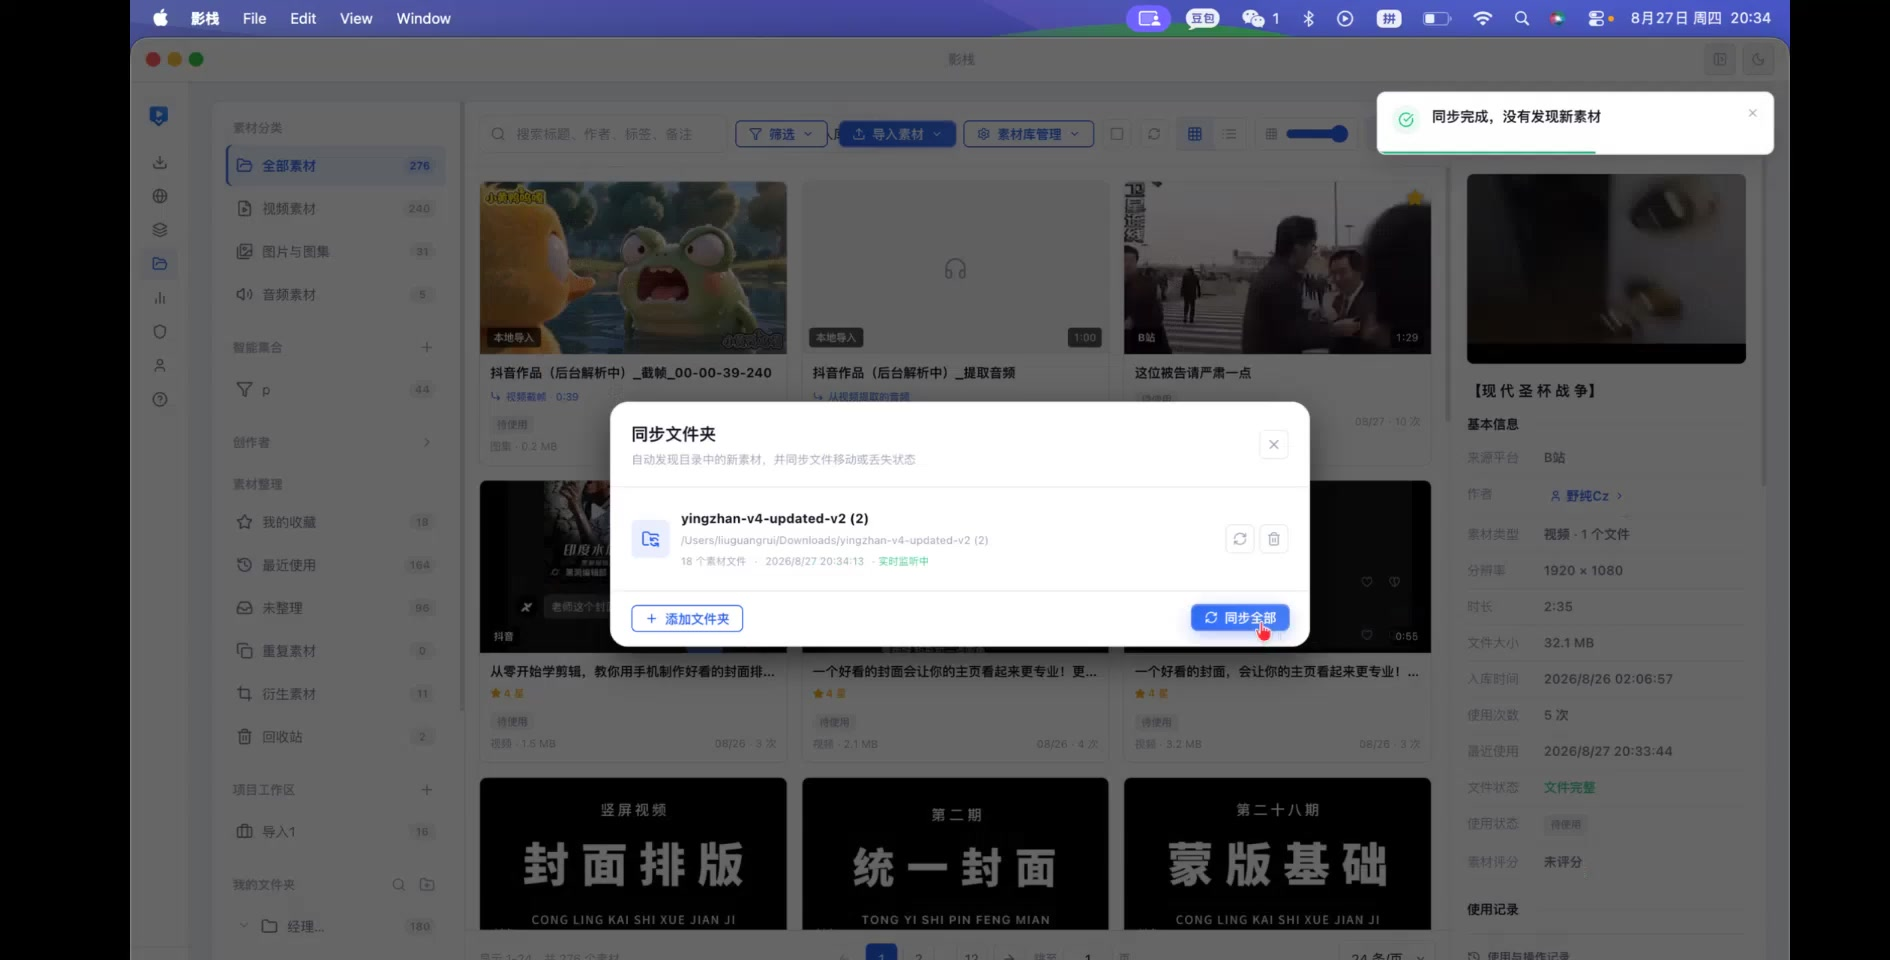Collapse the 经理 folder tree item
The height and width of the screenshot is (960, 1890).
click(x=243, y=926)
